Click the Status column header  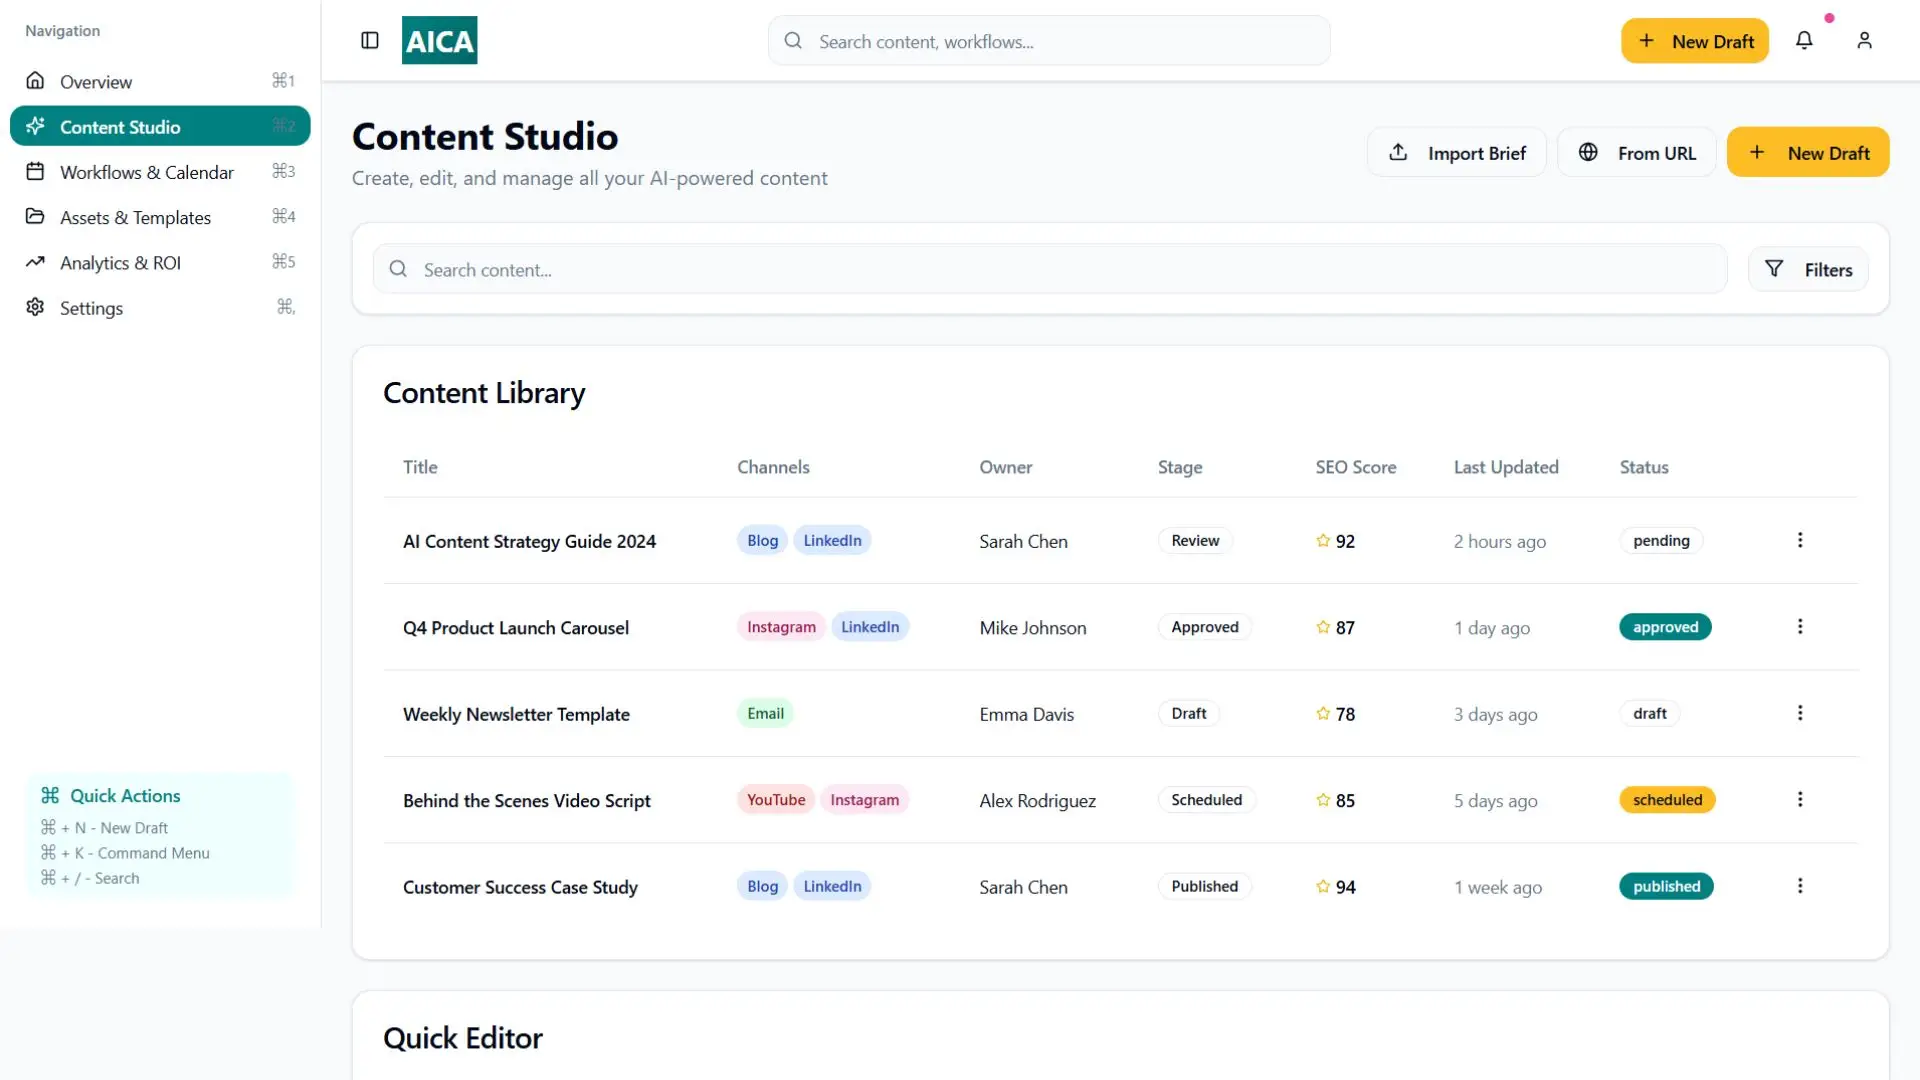pyautogui.click(x=1644, y=467)
